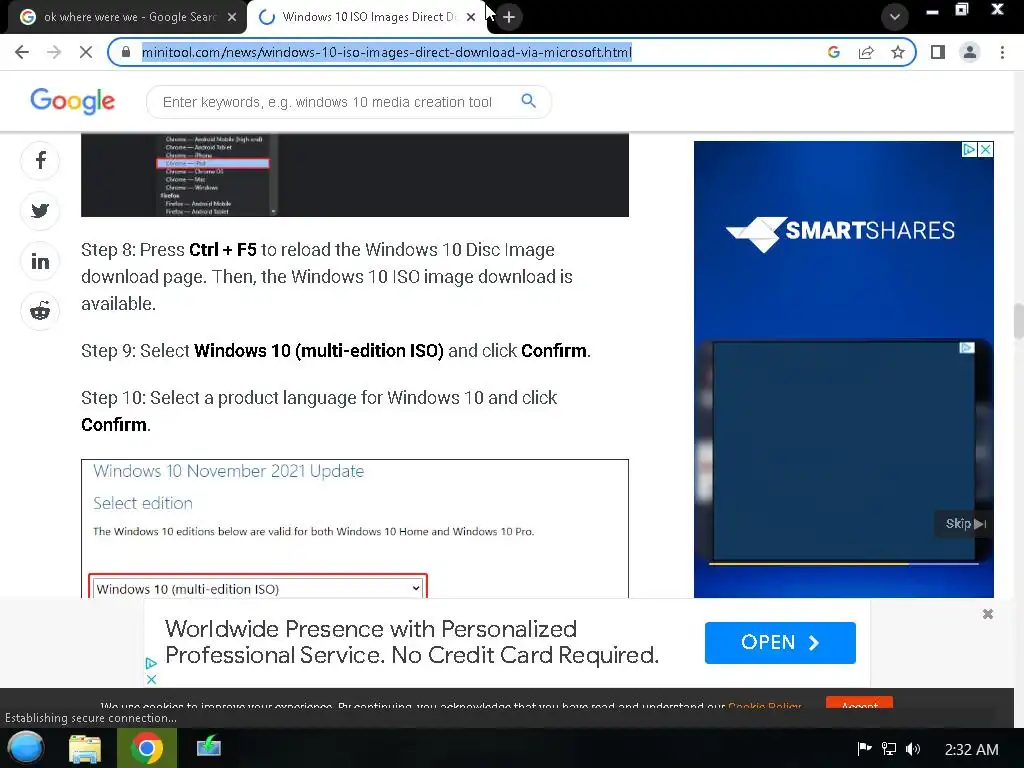Click the 'Worldwide Presence' ad text
This screenshot has height=768, width=1024.
tap(411, 642)
